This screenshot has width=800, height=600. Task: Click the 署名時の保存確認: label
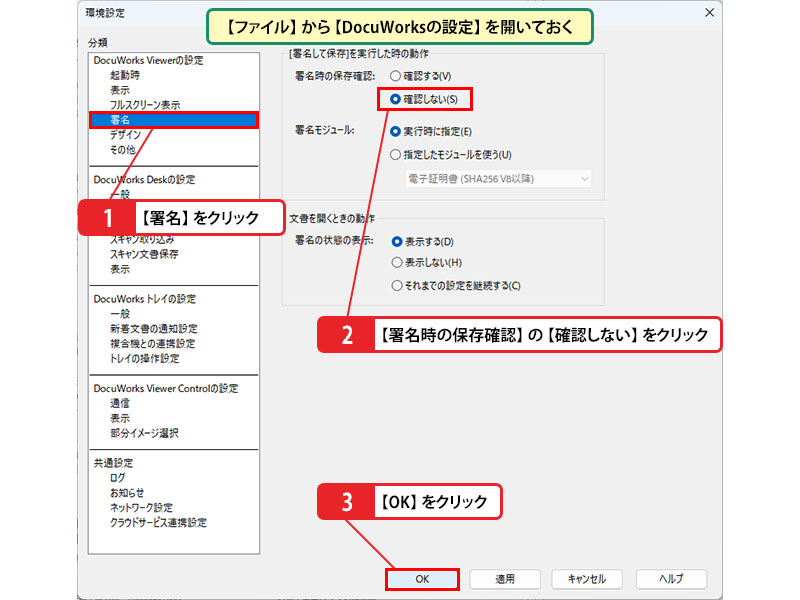click(x=335, y=76)
